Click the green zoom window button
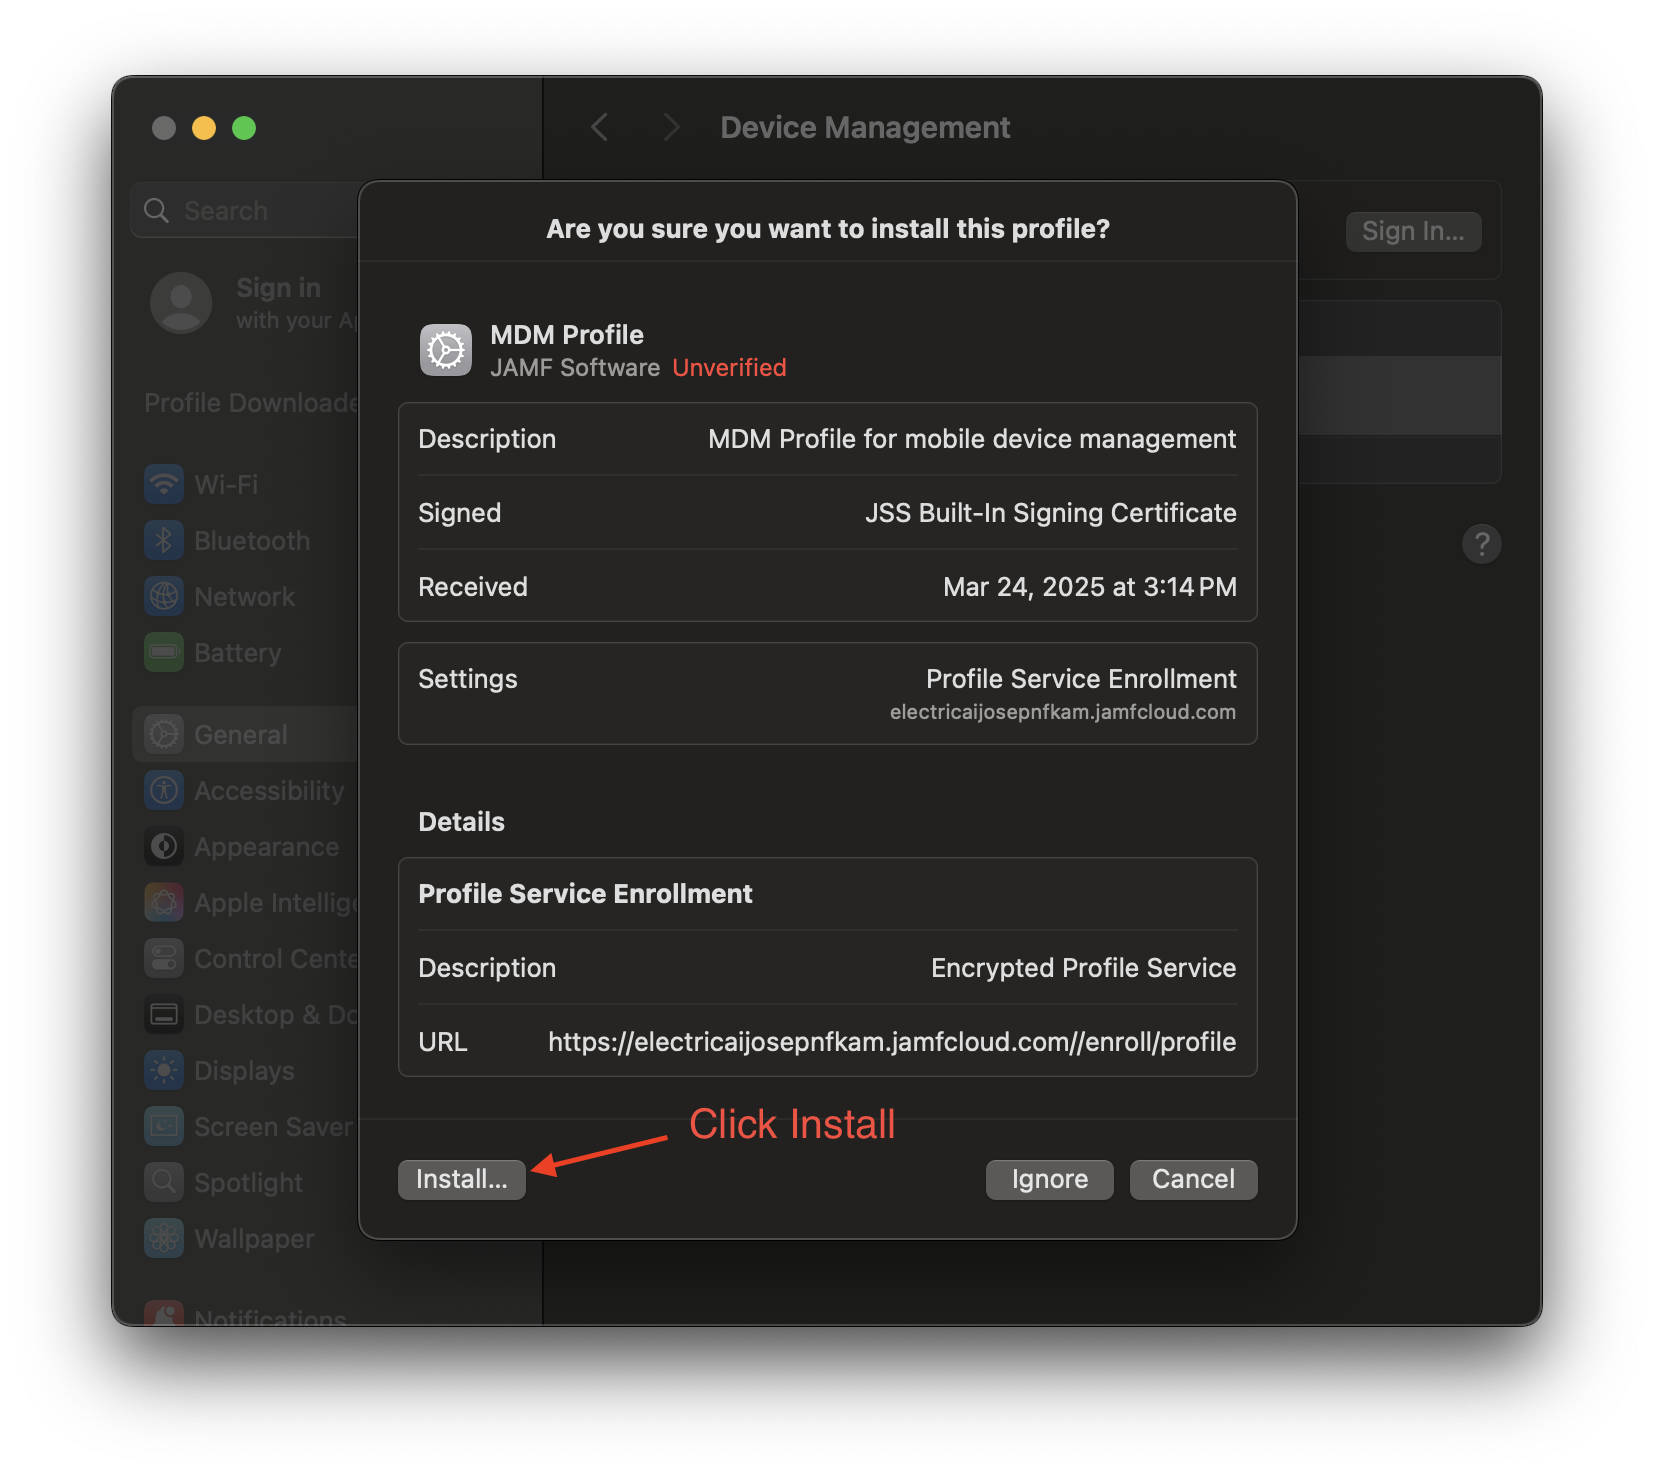Screen dimensions: 1654x1474 point(244,128)
